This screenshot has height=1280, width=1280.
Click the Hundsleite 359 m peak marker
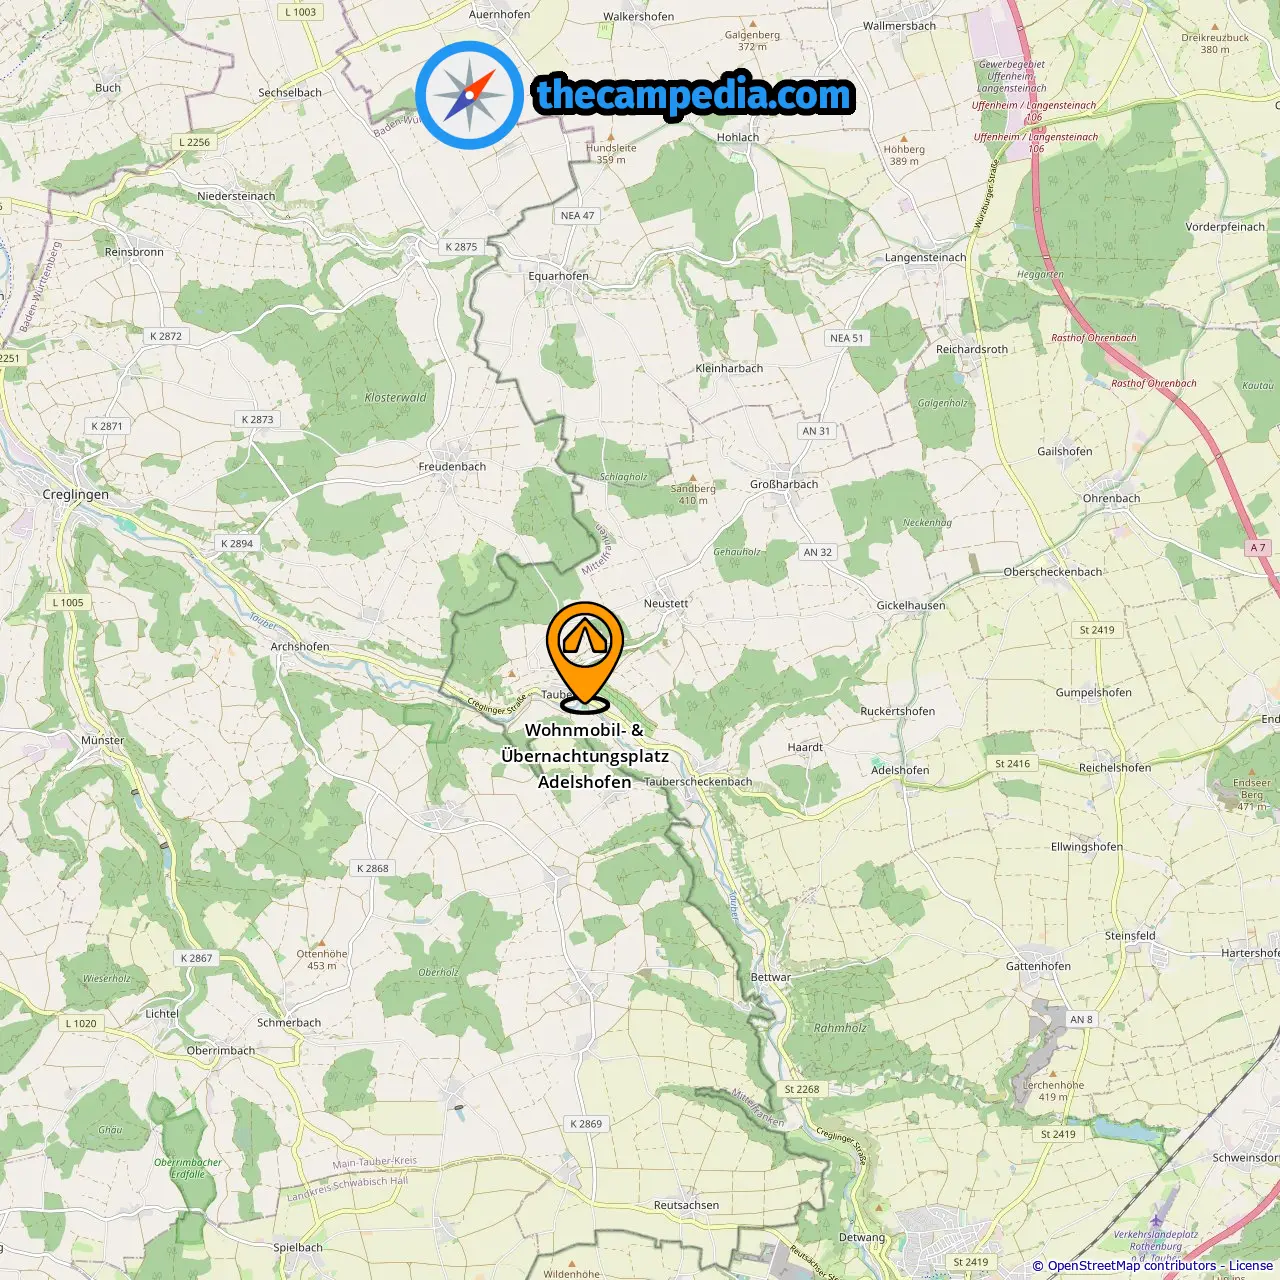pyautogui.click(x=611, y=137)
